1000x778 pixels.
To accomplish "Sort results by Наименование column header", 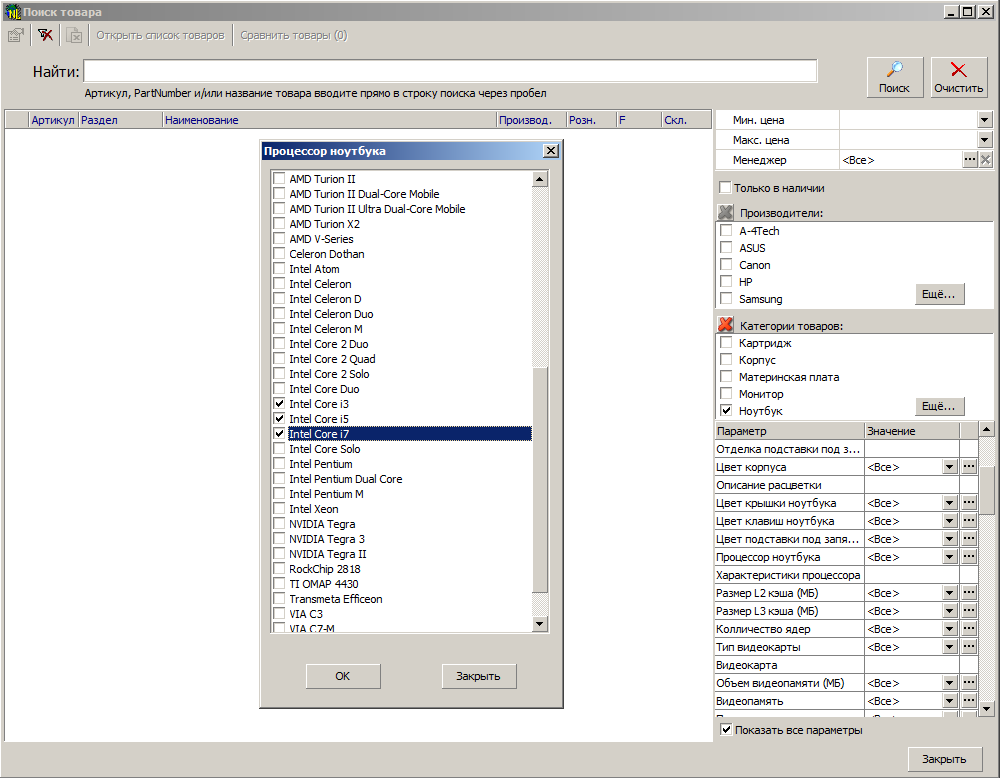I will 329,119.
